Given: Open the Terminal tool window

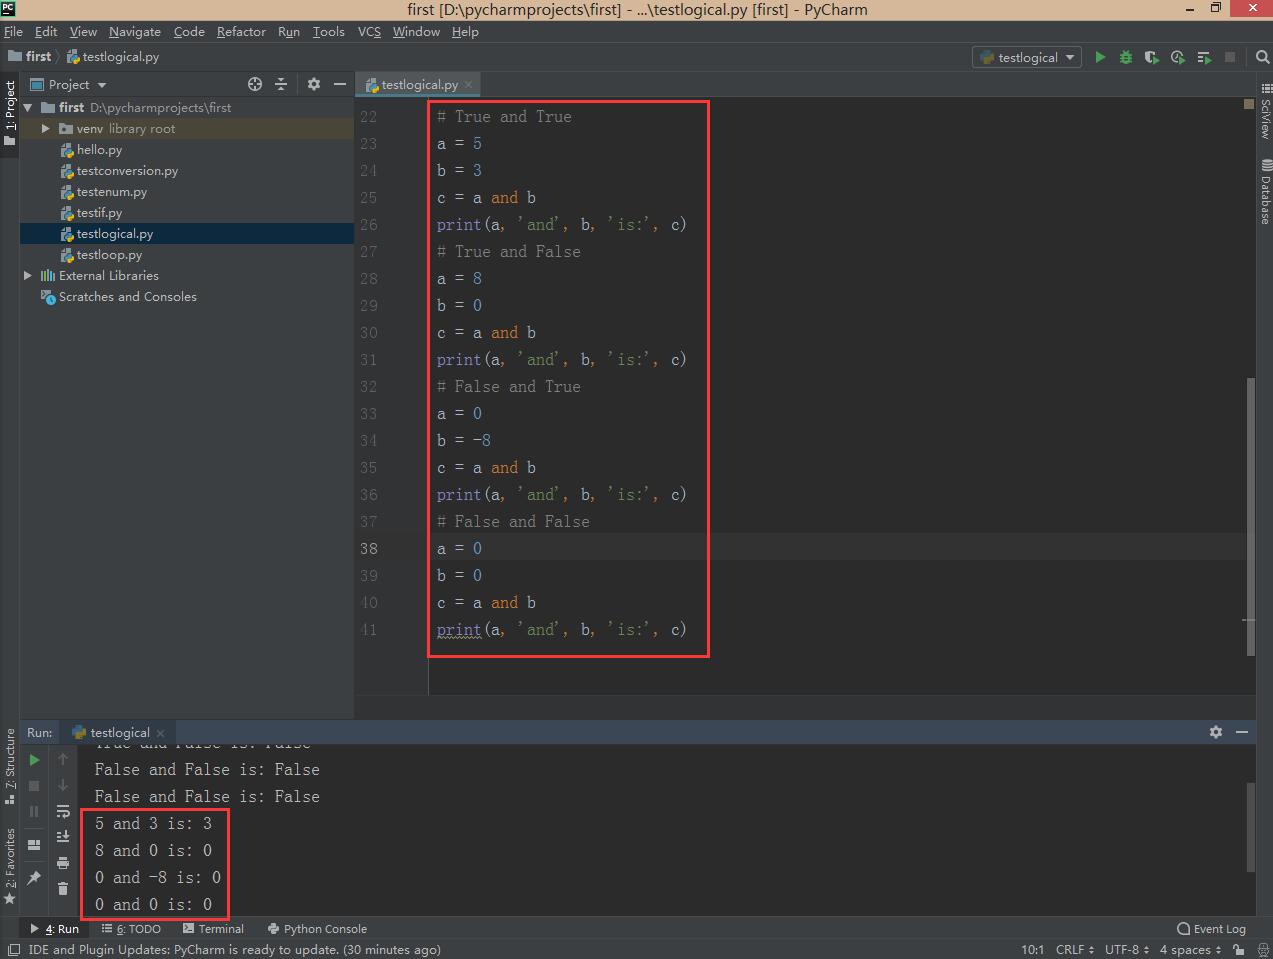Looking at the screenshot, I should tap(213, 929).
